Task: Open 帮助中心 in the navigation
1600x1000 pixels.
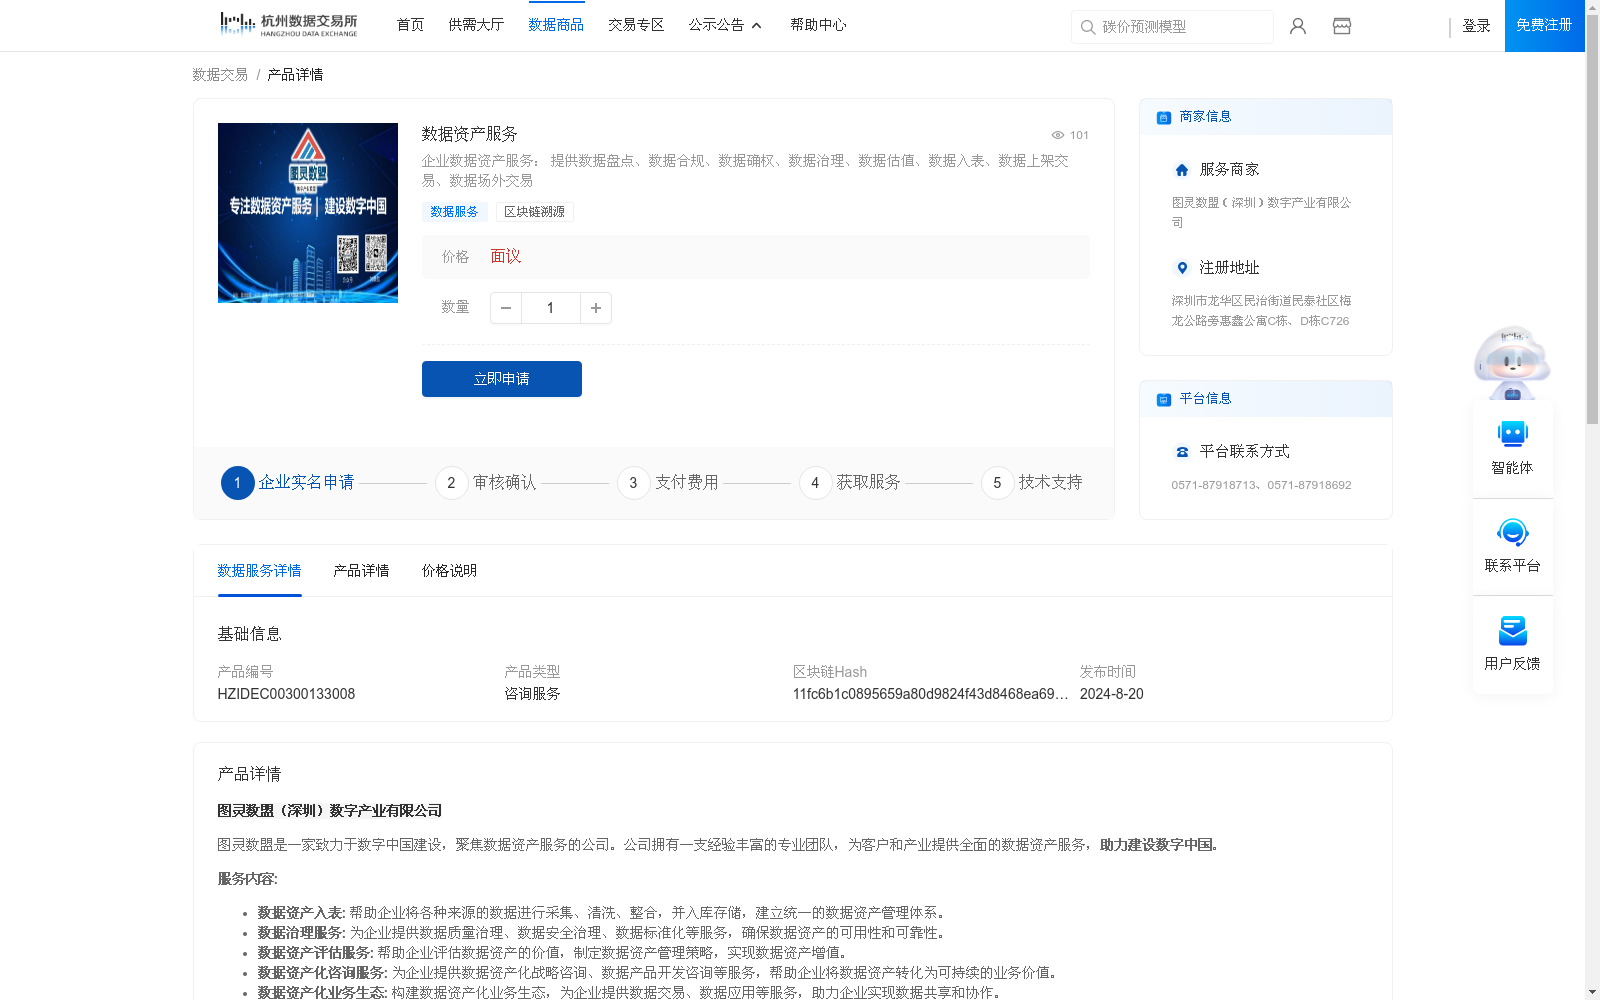Action: click(818, 25)
